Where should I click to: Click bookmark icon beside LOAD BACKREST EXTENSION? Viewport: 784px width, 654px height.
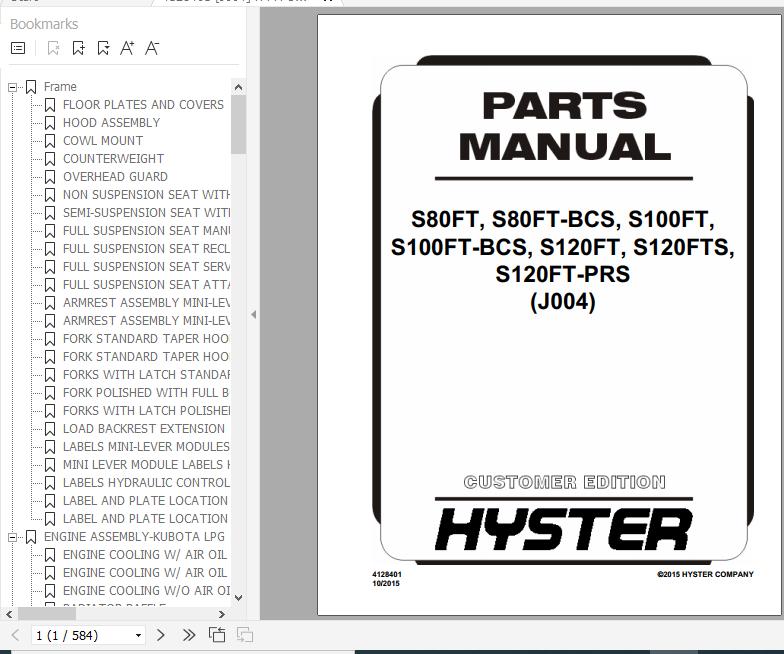coord(50,429)
